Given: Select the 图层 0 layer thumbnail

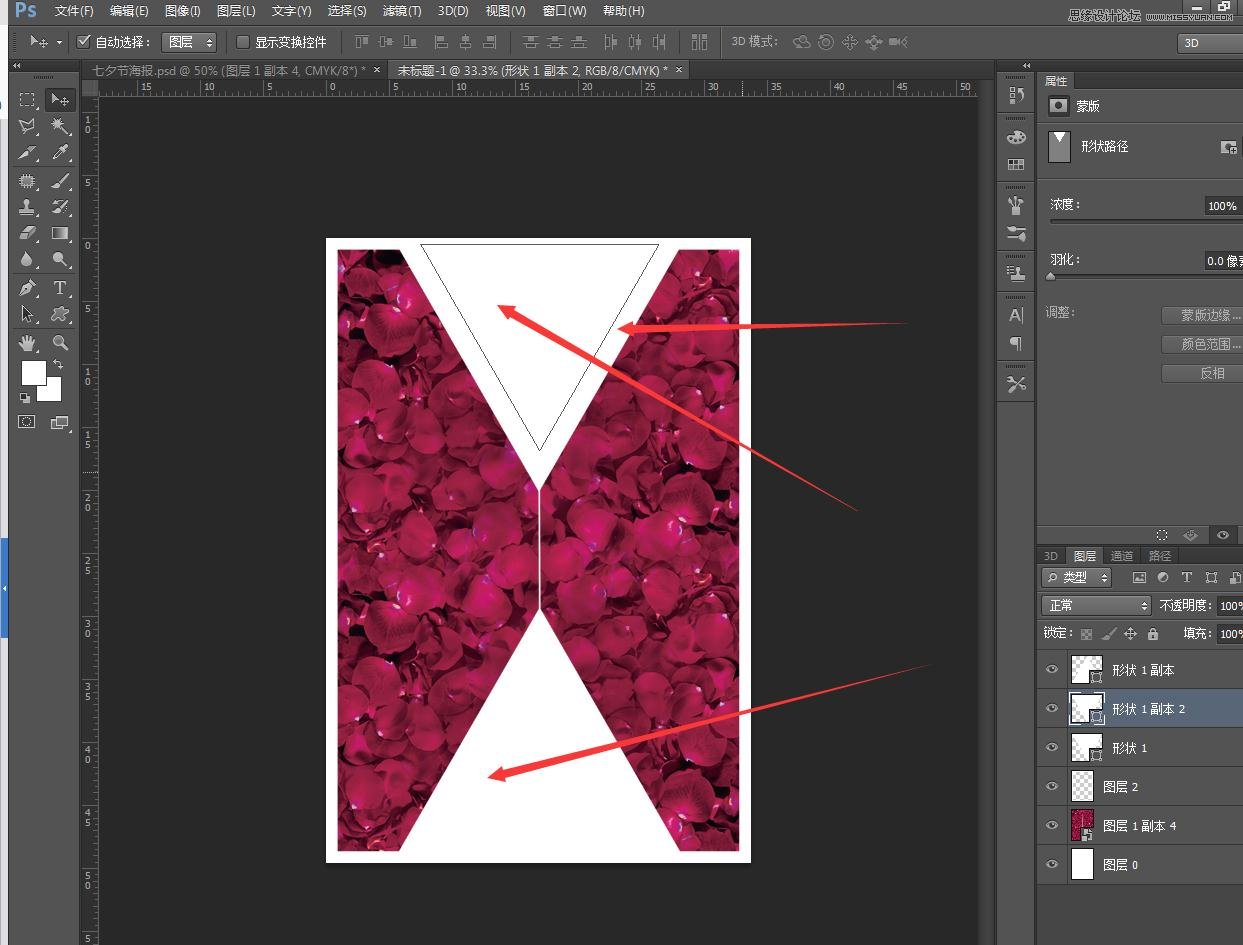Looking at the screenshot, I should pyautogui.click(x=1082, y=864).
